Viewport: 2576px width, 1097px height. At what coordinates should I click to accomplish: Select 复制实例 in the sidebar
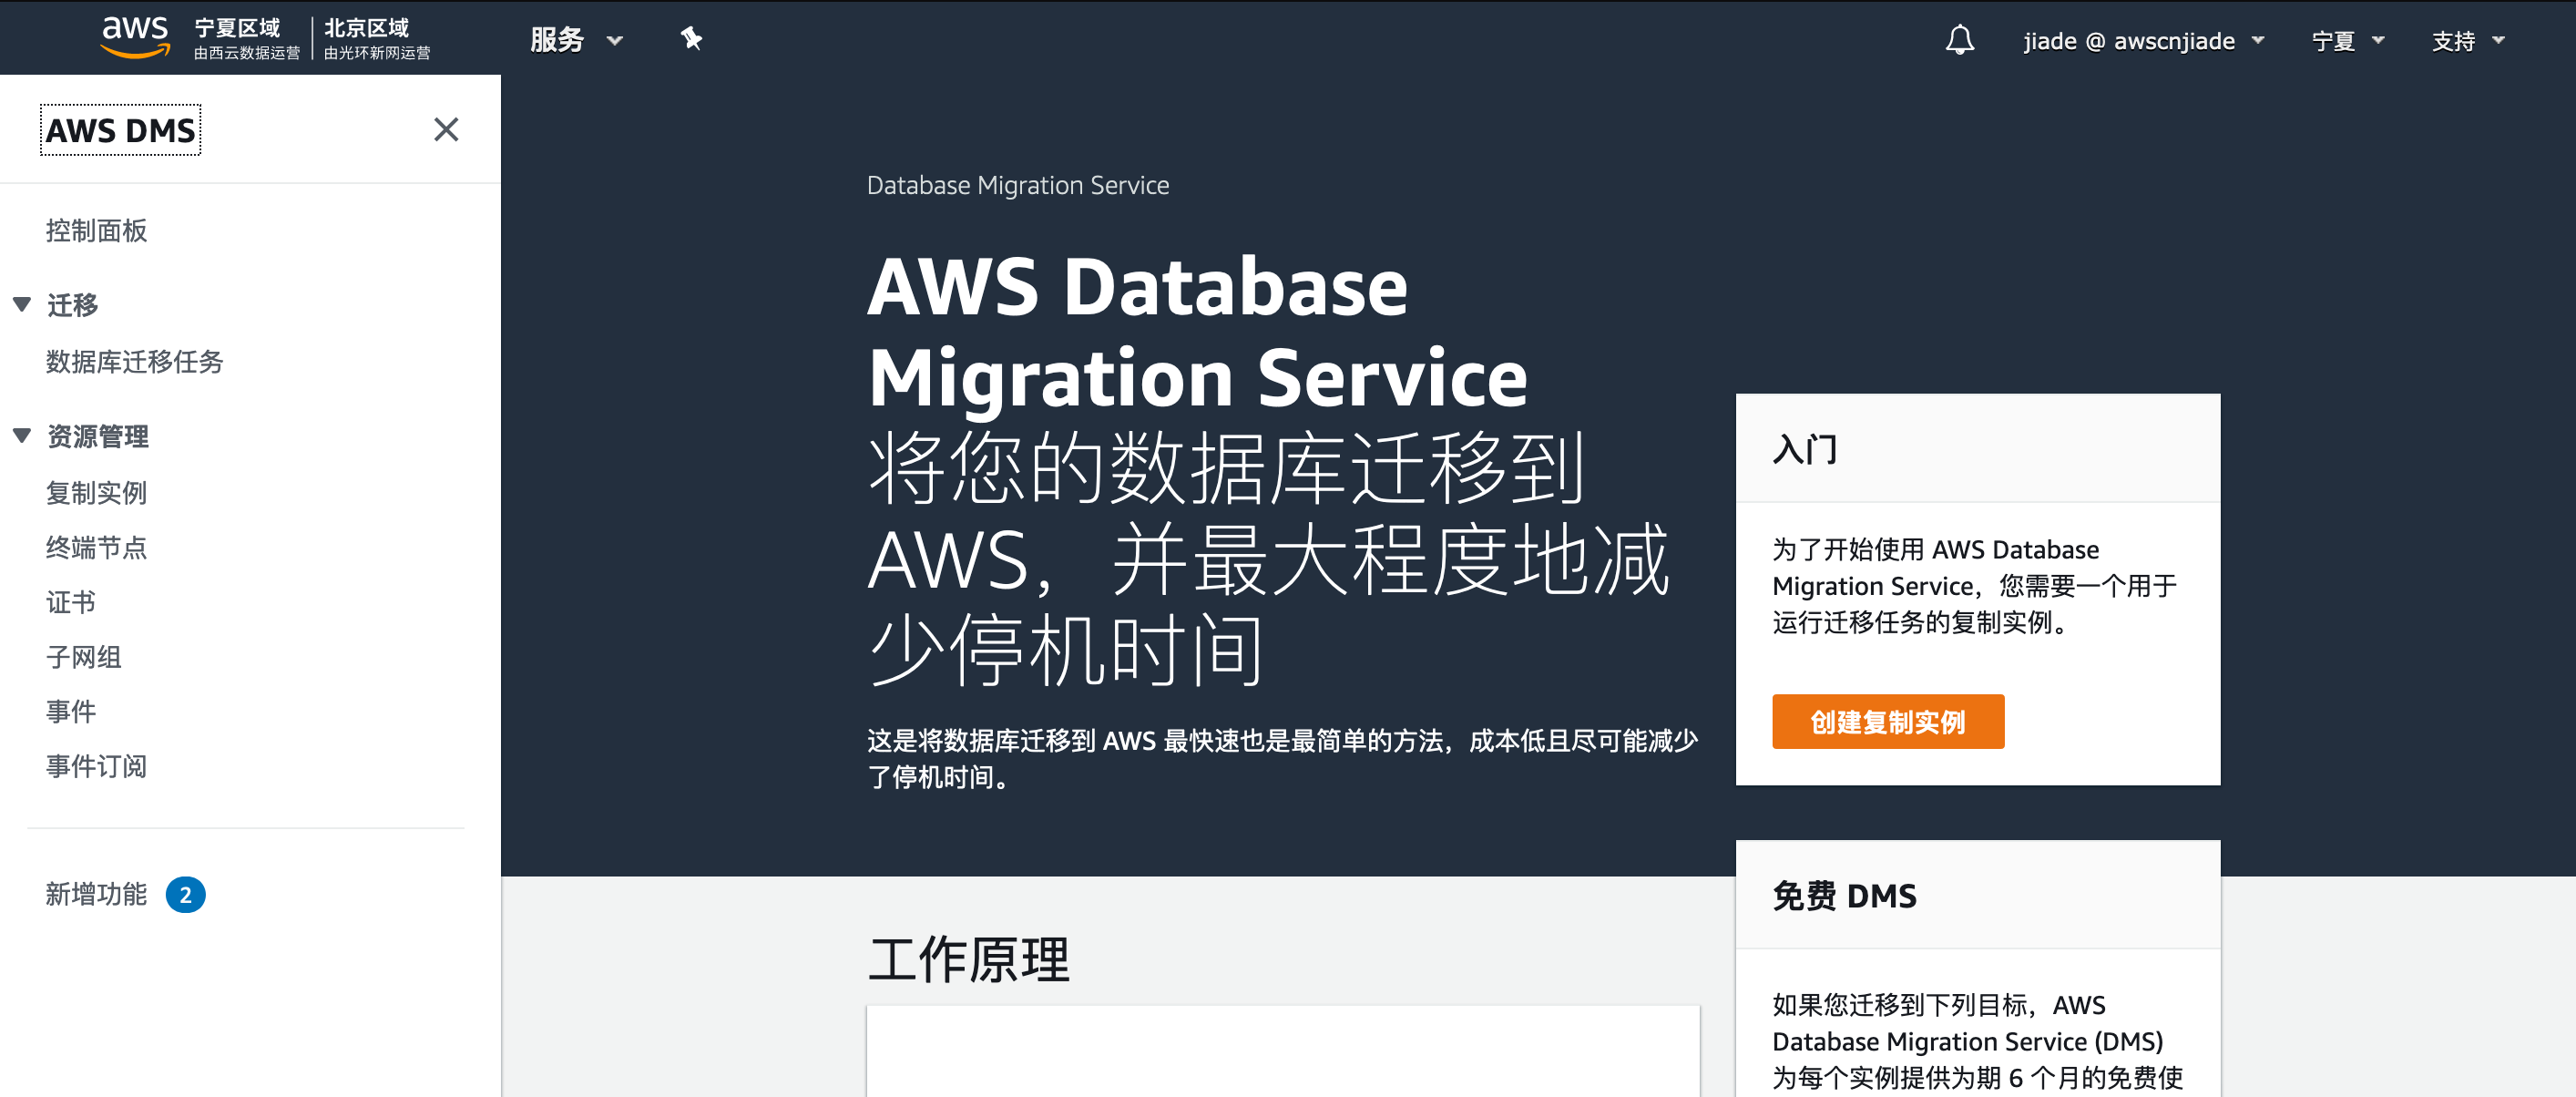click(x=96, y=493)
